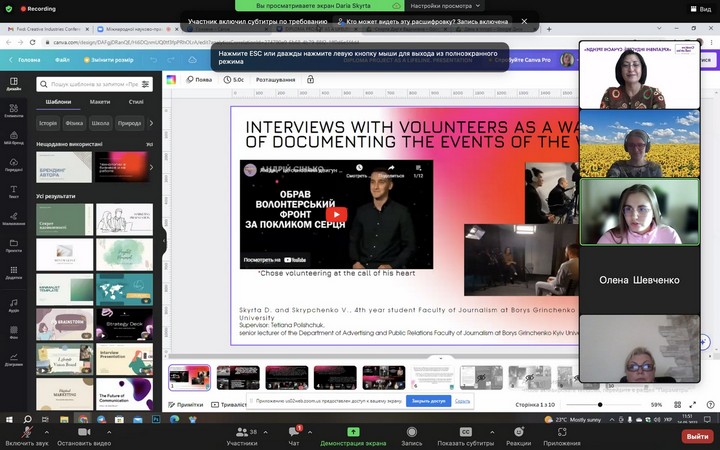This screenshot has height=450, width=720.
Task: Open Audio panel in Canva sidebar
Action: point(14,305)
